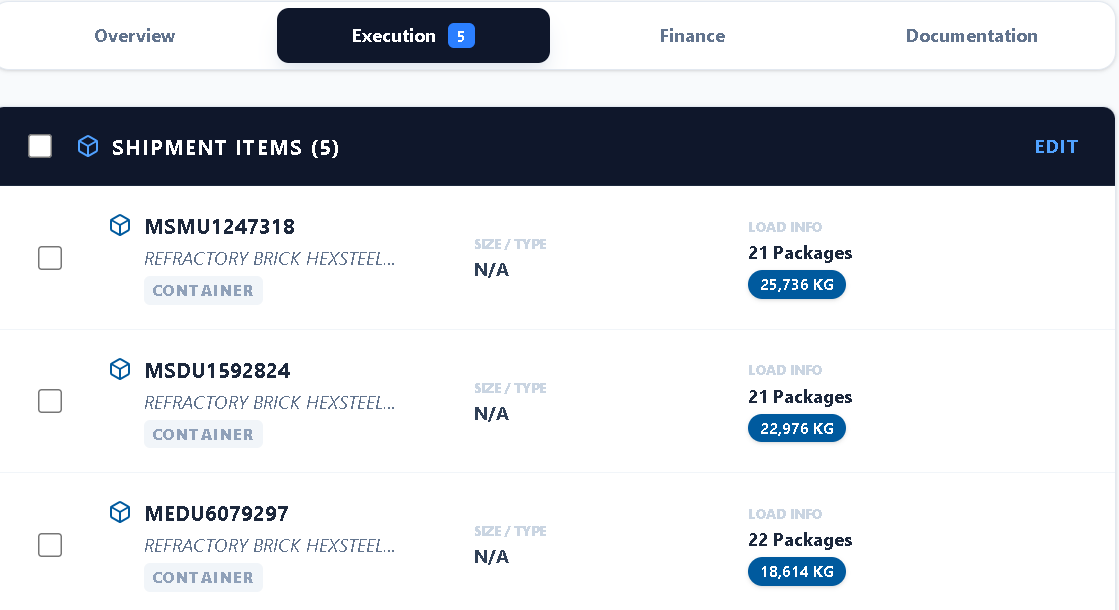Check the box for container MSMU1247318
The image size is (1119, 610).
point(50,258)
